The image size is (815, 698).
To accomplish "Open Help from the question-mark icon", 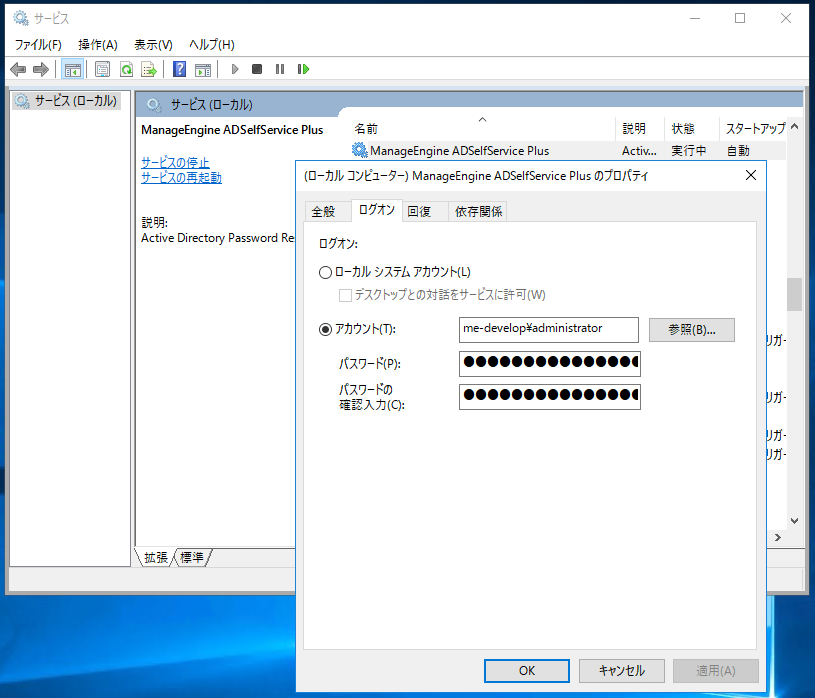I will (x=179, y=69).
